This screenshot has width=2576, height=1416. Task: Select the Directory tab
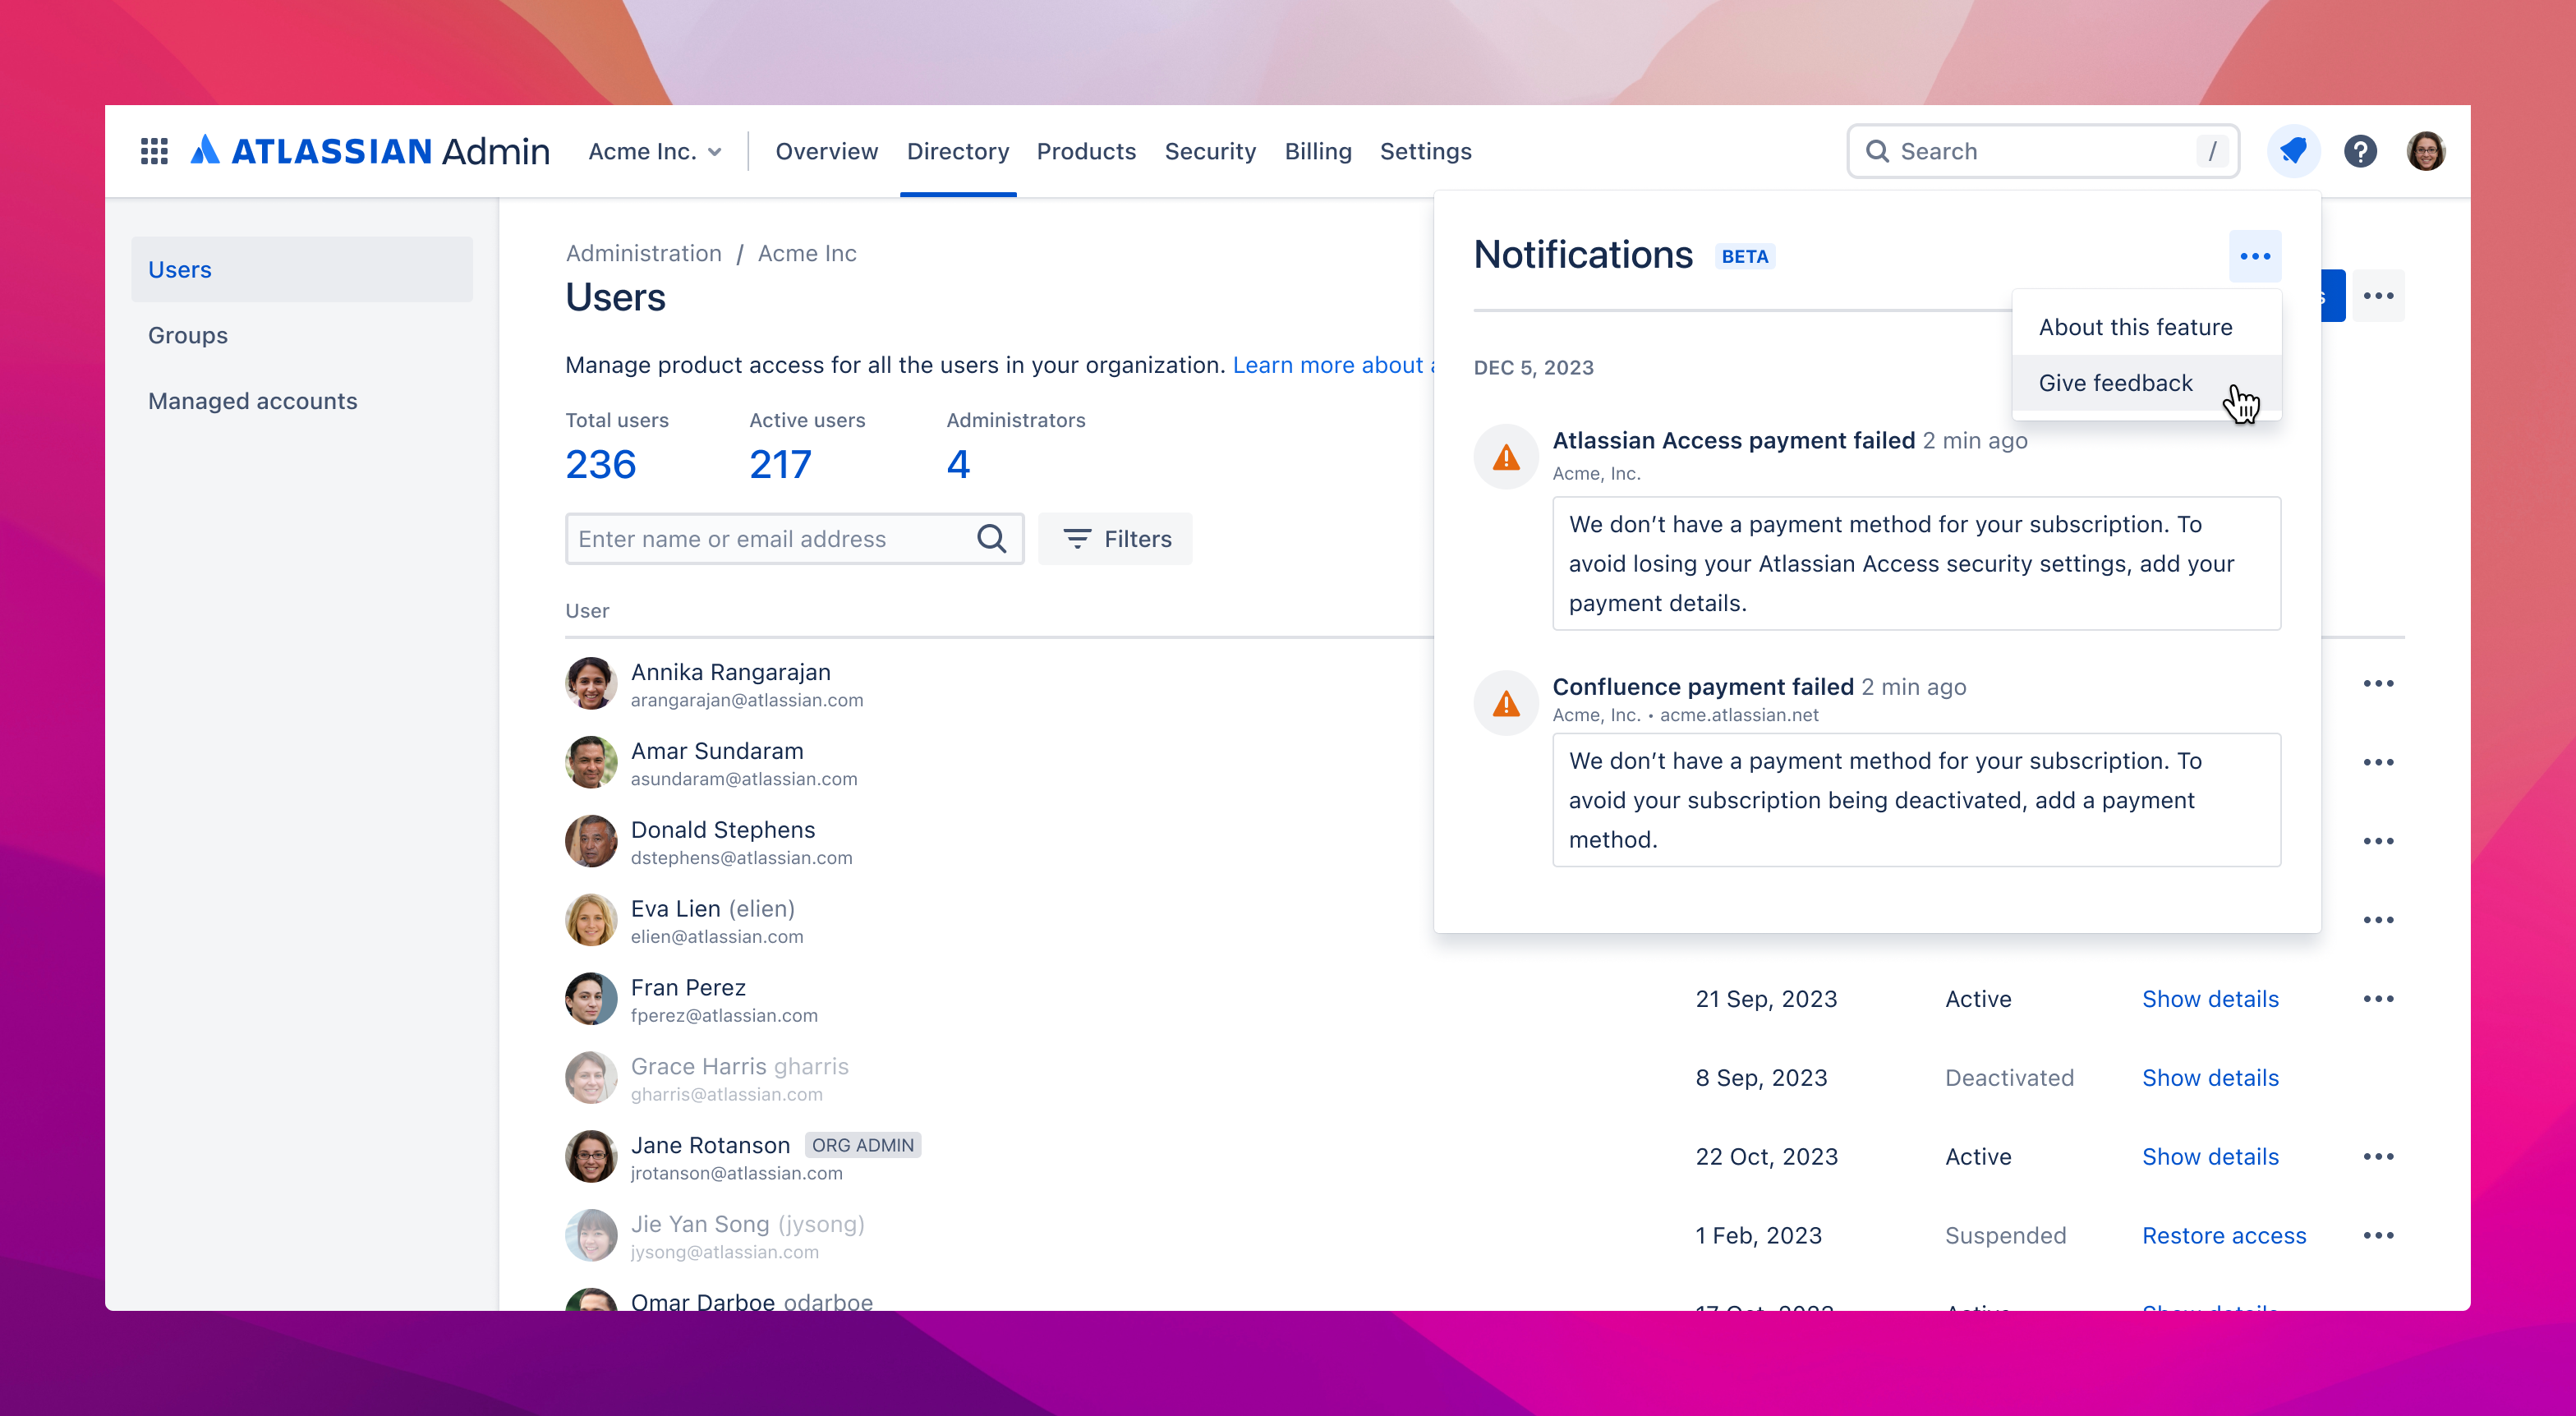pos(957,151)
